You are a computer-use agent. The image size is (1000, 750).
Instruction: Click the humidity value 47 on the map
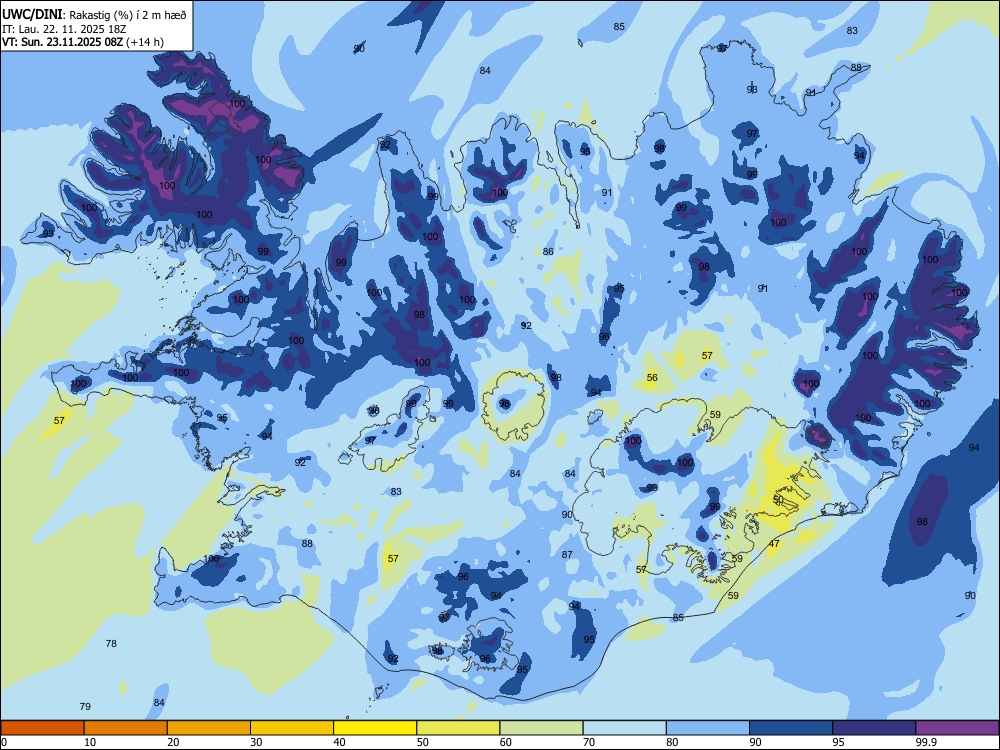click(x=774, y=544)
